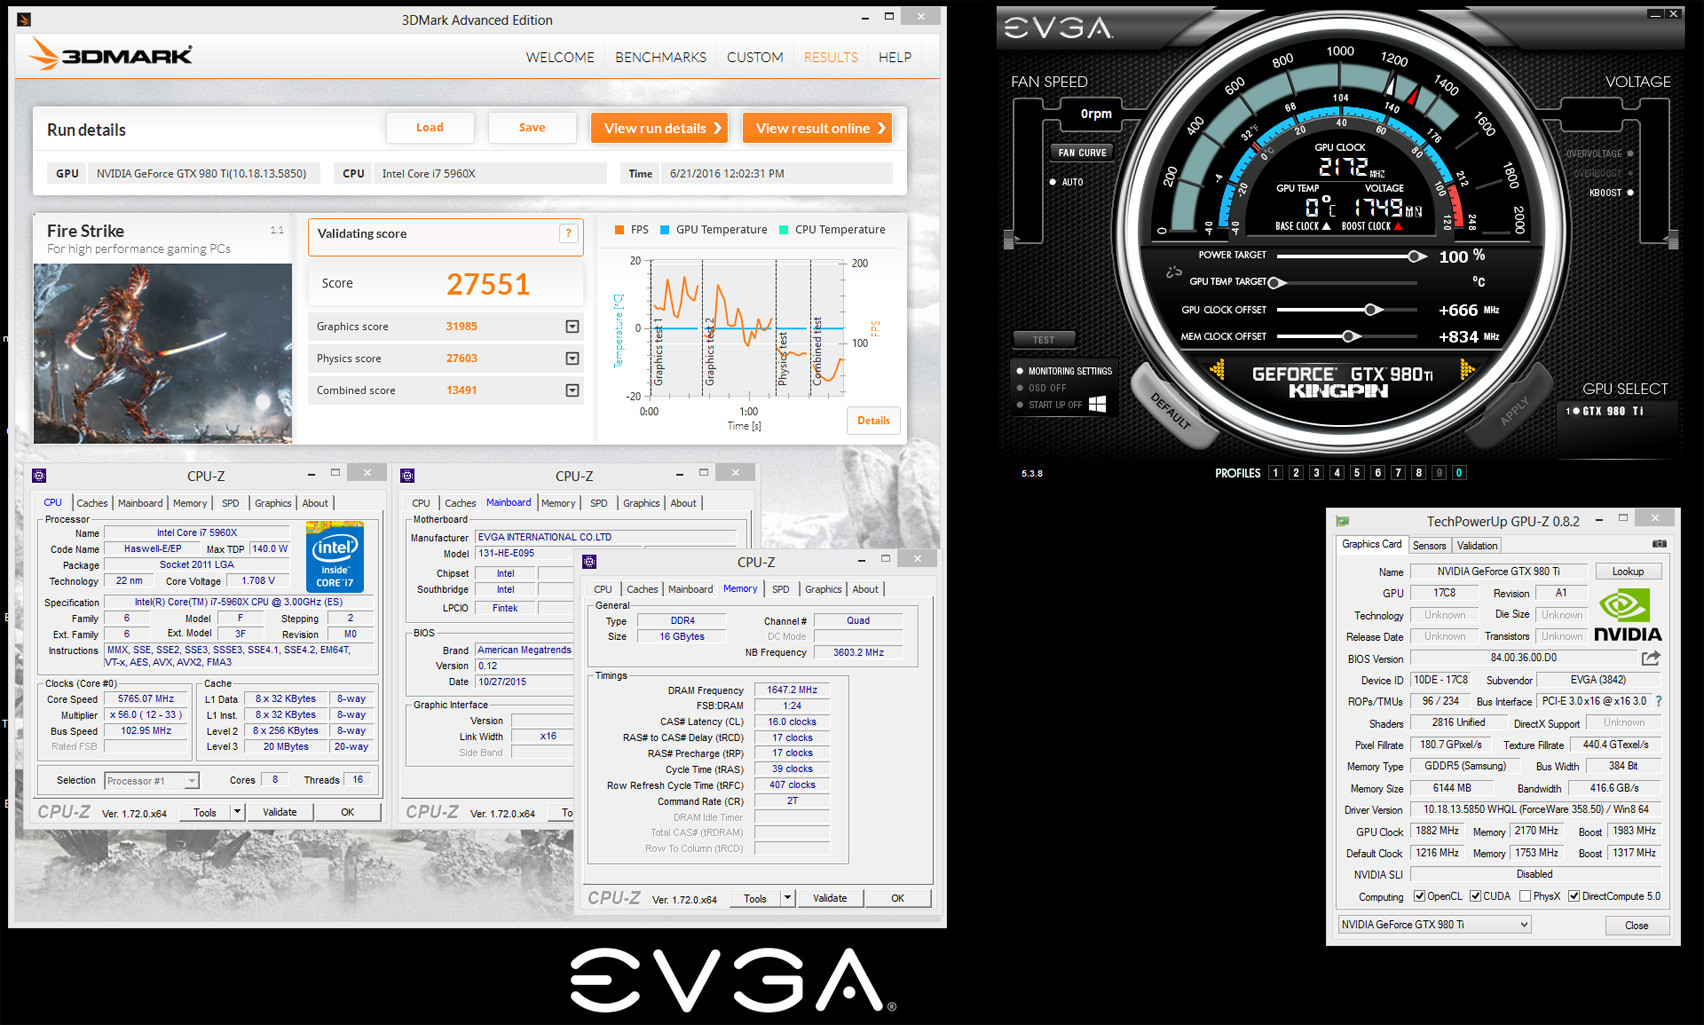Click Bus Interface question mark in GPU-Z
This screenshot has width=1704, height=1025.
(1659, 701)
